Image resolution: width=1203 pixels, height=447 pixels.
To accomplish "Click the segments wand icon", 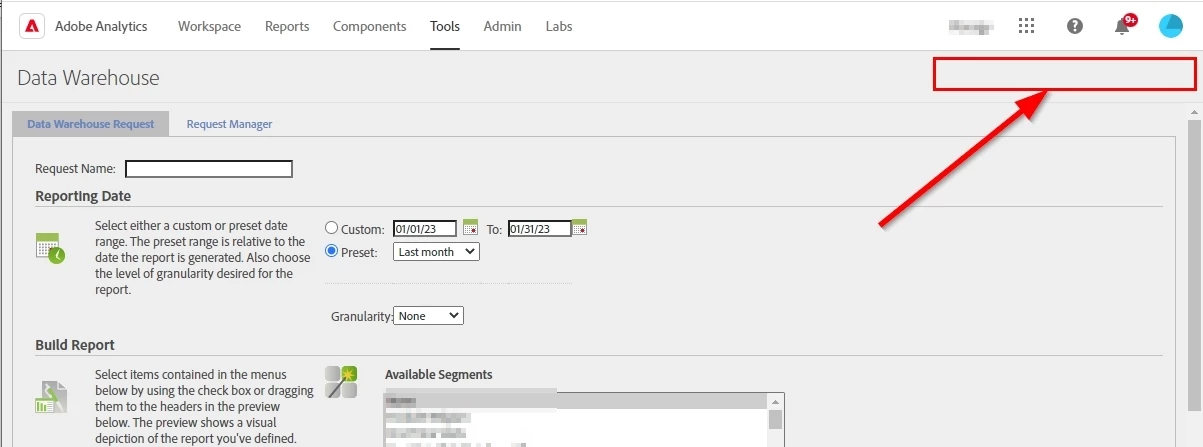I will tap(341, 381).
